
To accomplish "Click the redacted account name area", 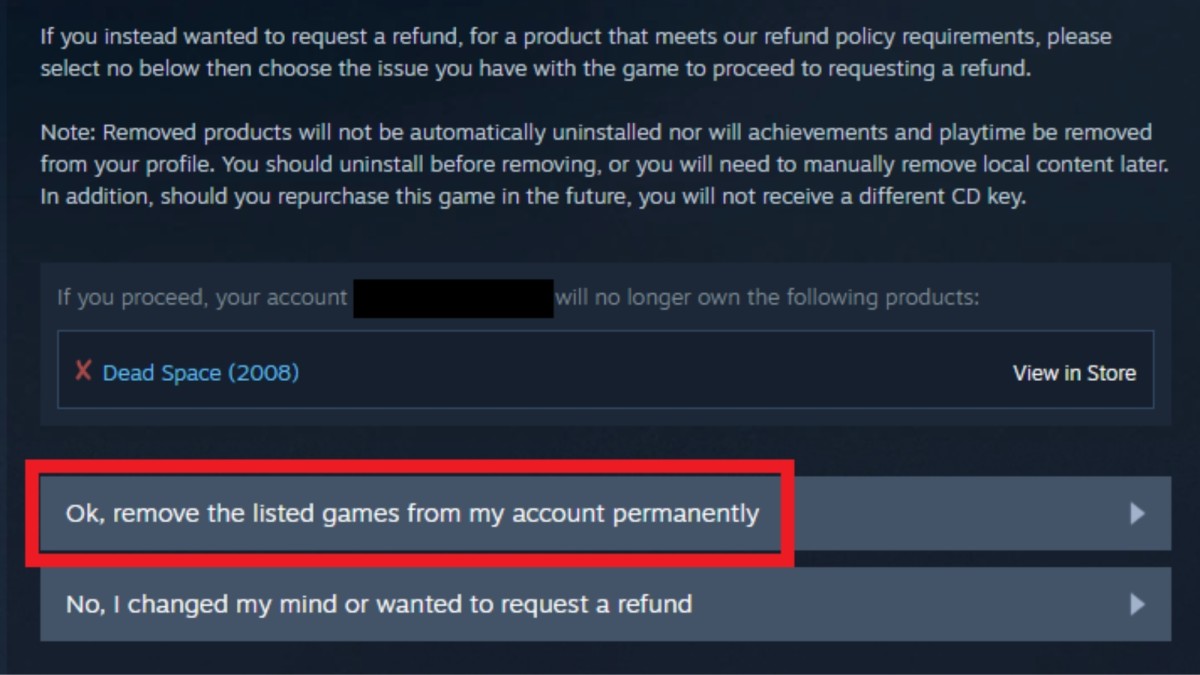I will (452, 297).
